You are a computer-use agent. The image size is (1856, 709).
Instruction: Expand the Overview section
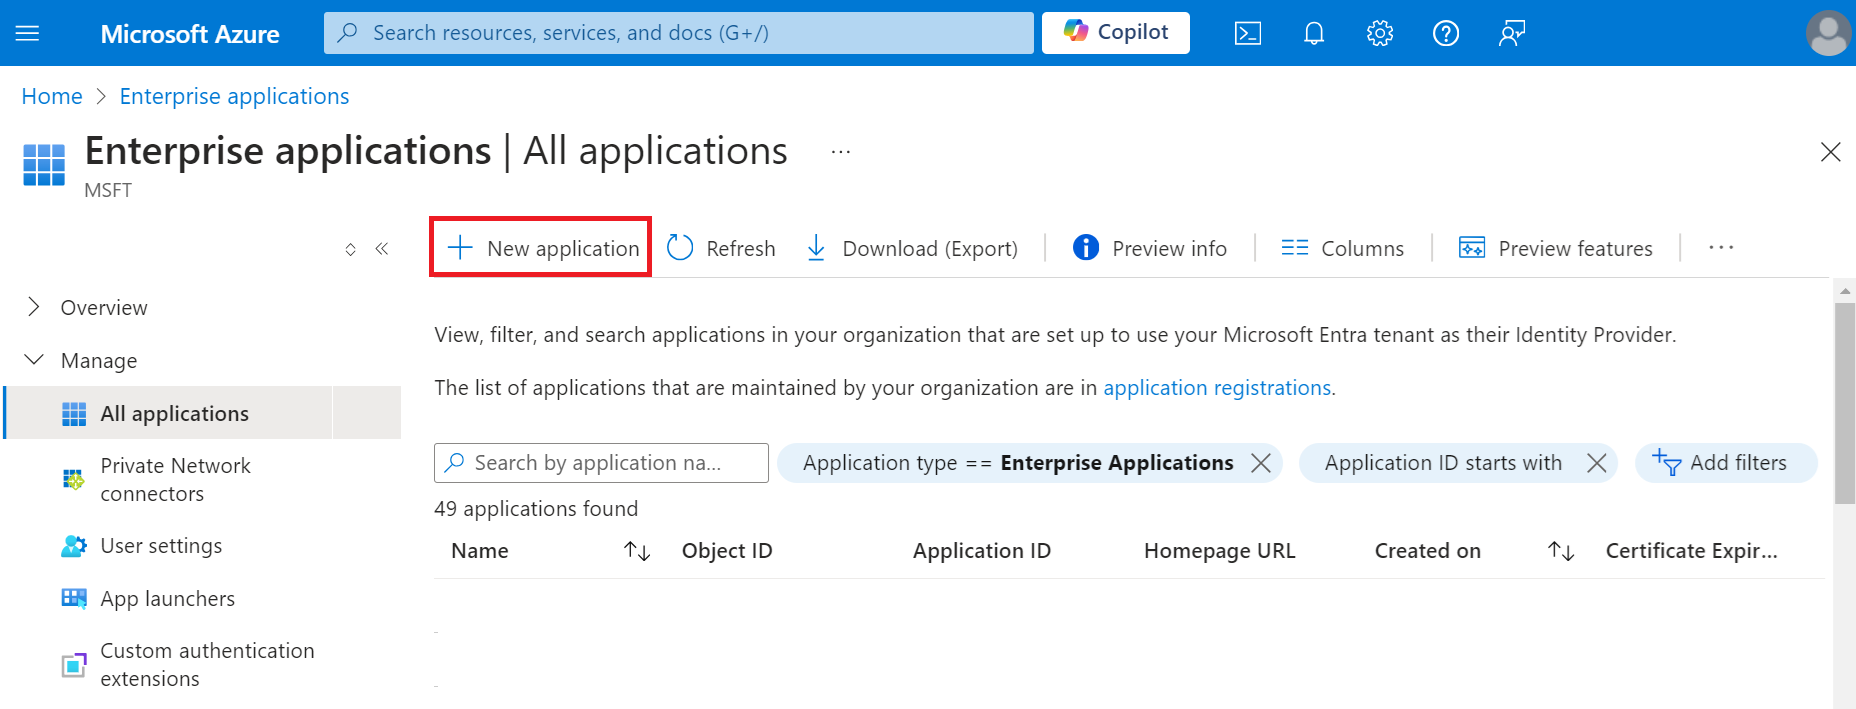(x=34, y=307)
